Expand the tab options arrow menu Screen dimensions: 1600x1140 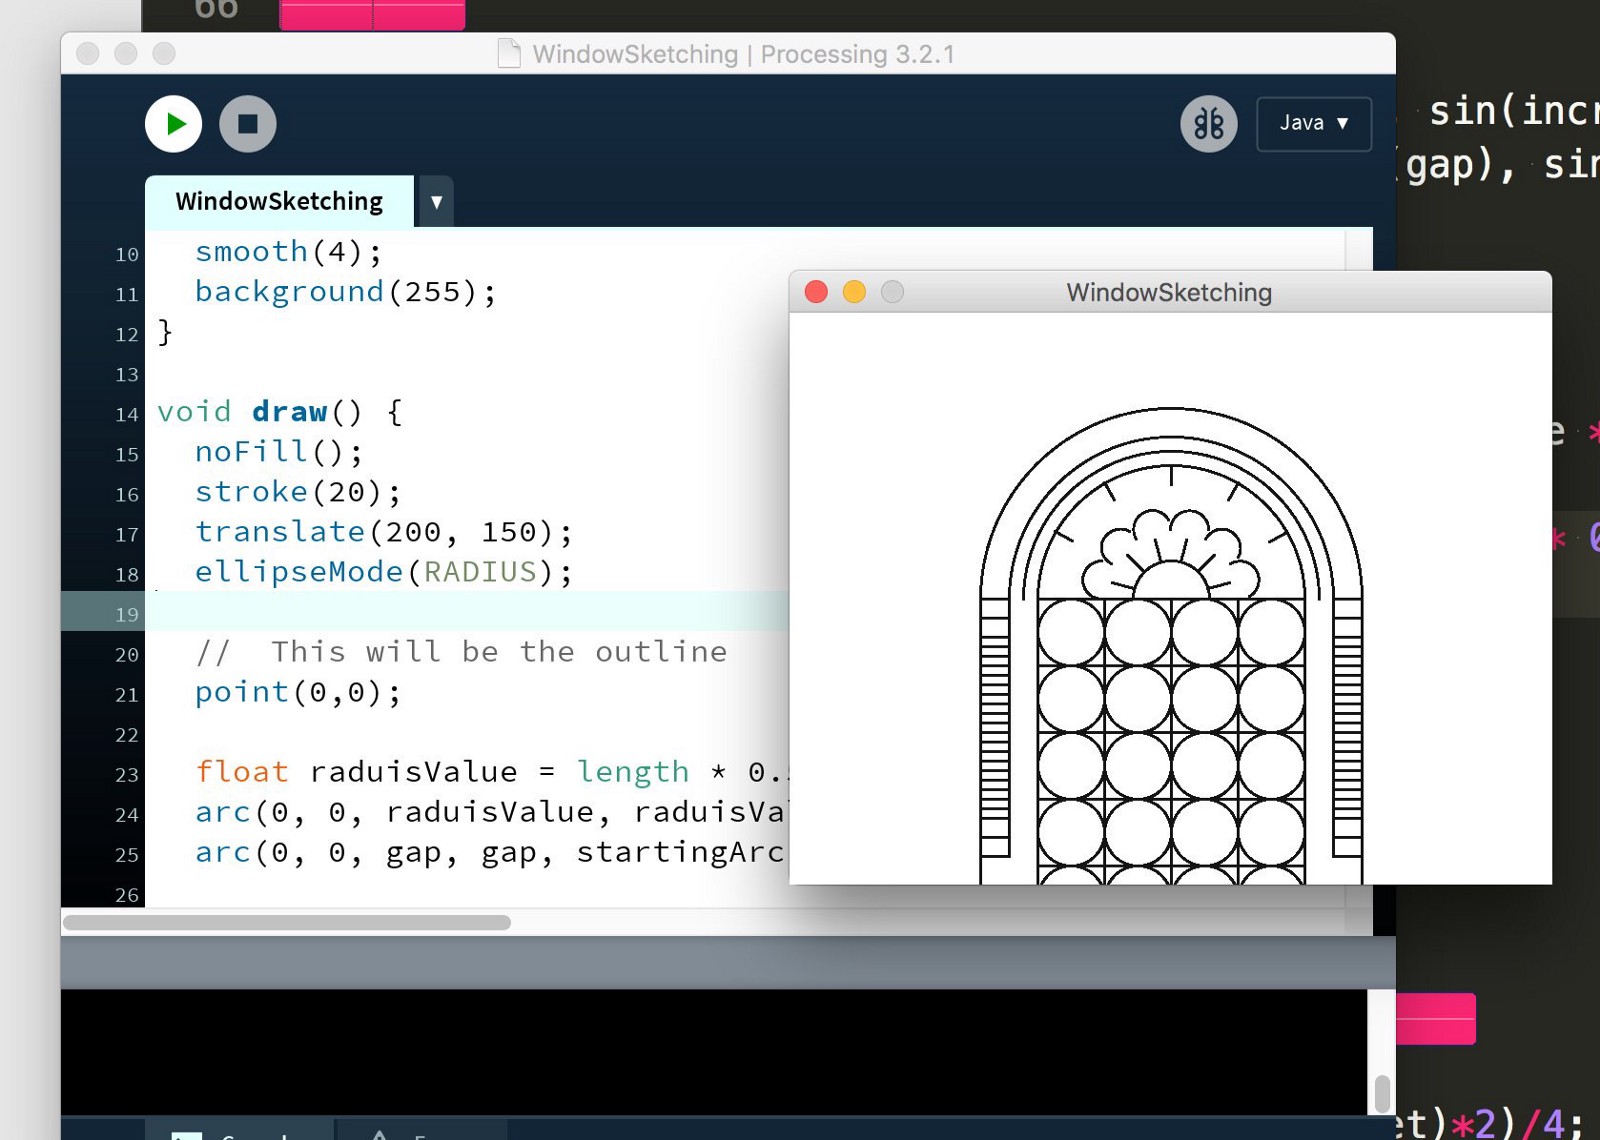(436, 202)
